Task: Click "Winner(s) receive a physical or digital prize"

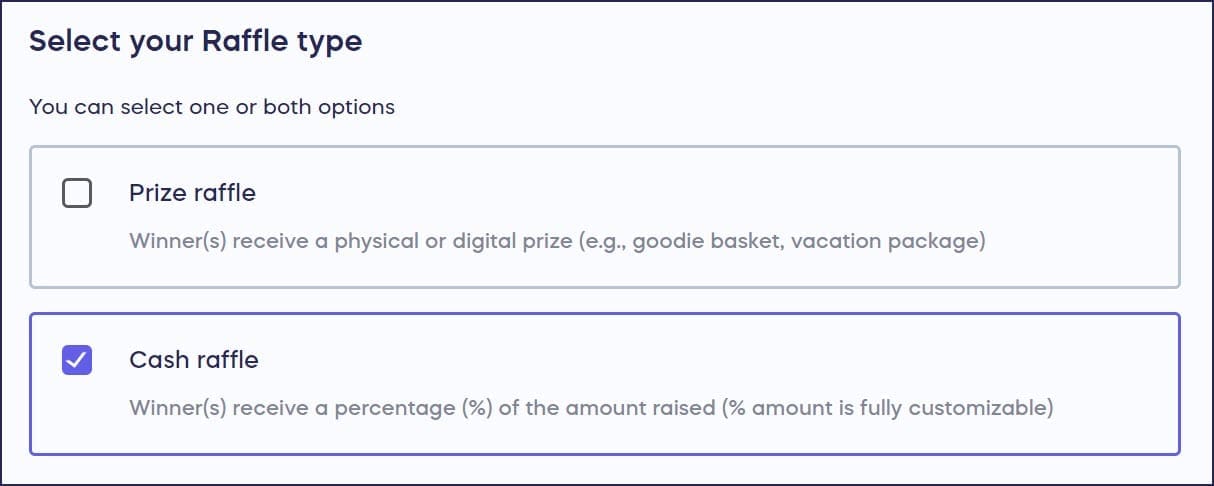Action: pos(351,242)
